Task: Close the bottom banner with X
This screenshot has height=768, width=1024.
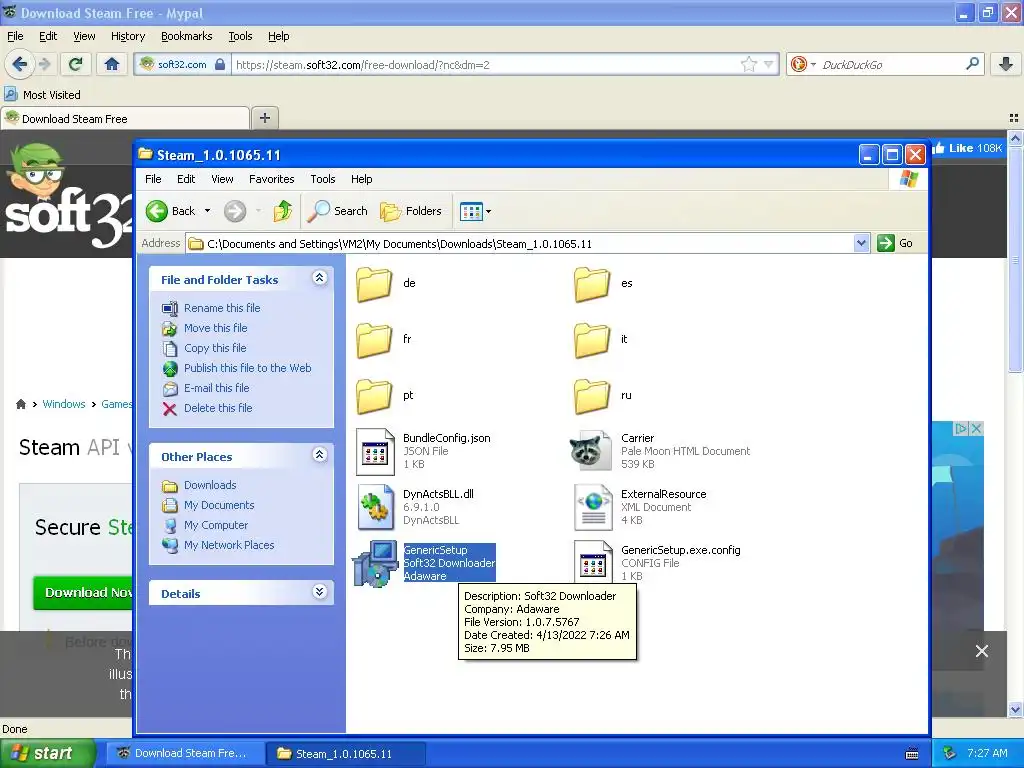Action: click(x=982, y=651)
